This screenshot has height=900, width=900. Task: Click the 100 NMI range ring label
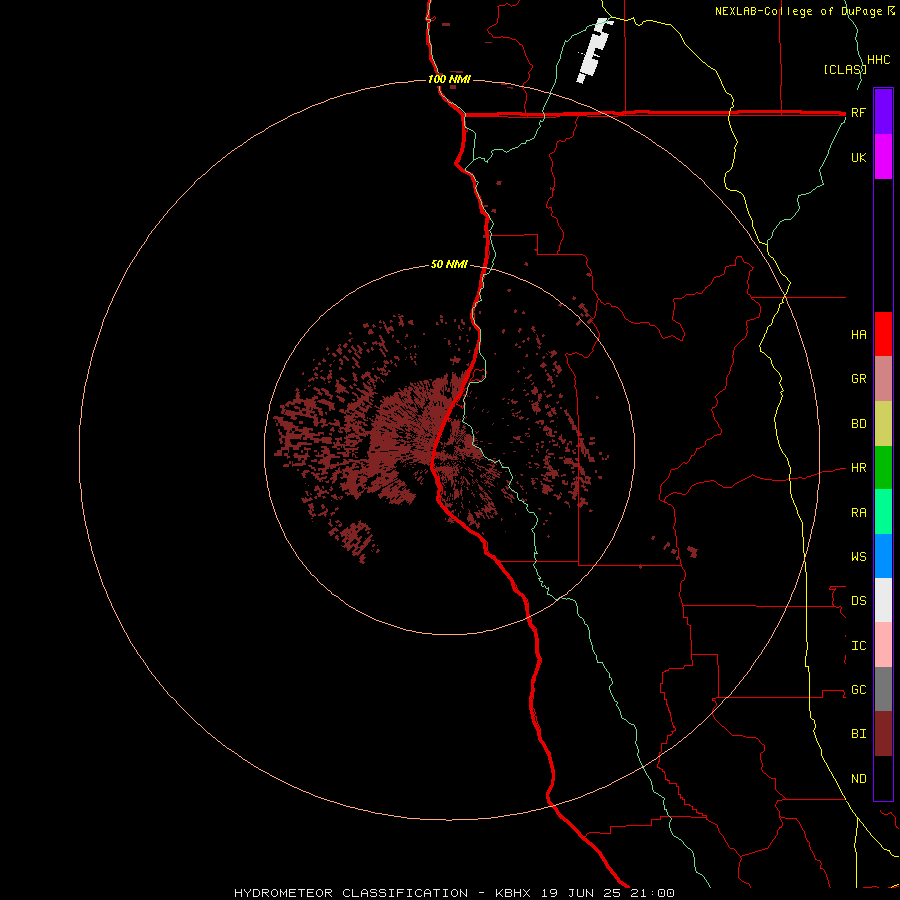click(x=449, y=79)
